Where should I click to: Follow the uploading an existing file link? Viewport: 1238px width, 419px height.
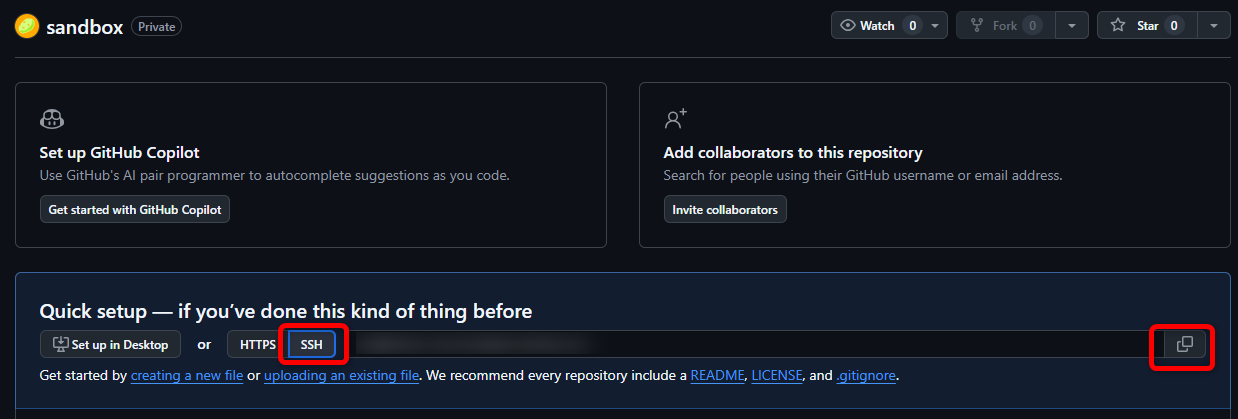(x=339, y=376)
